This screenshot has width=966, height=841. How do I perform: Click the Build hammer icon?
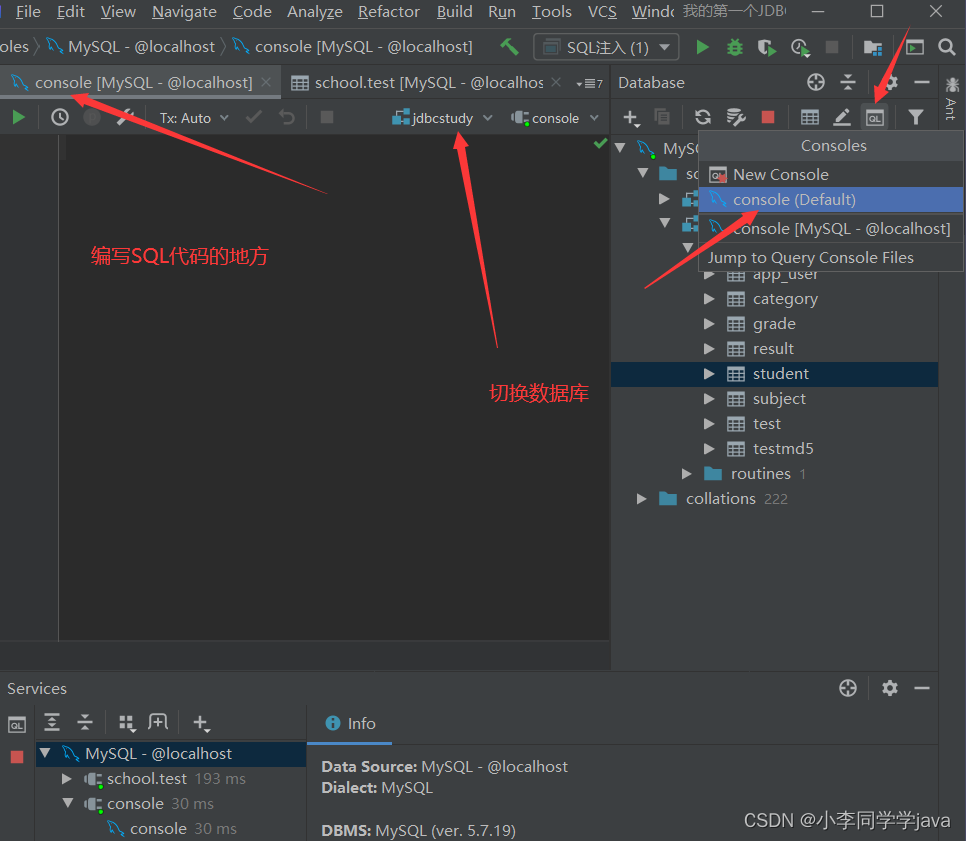click(509, 47)
